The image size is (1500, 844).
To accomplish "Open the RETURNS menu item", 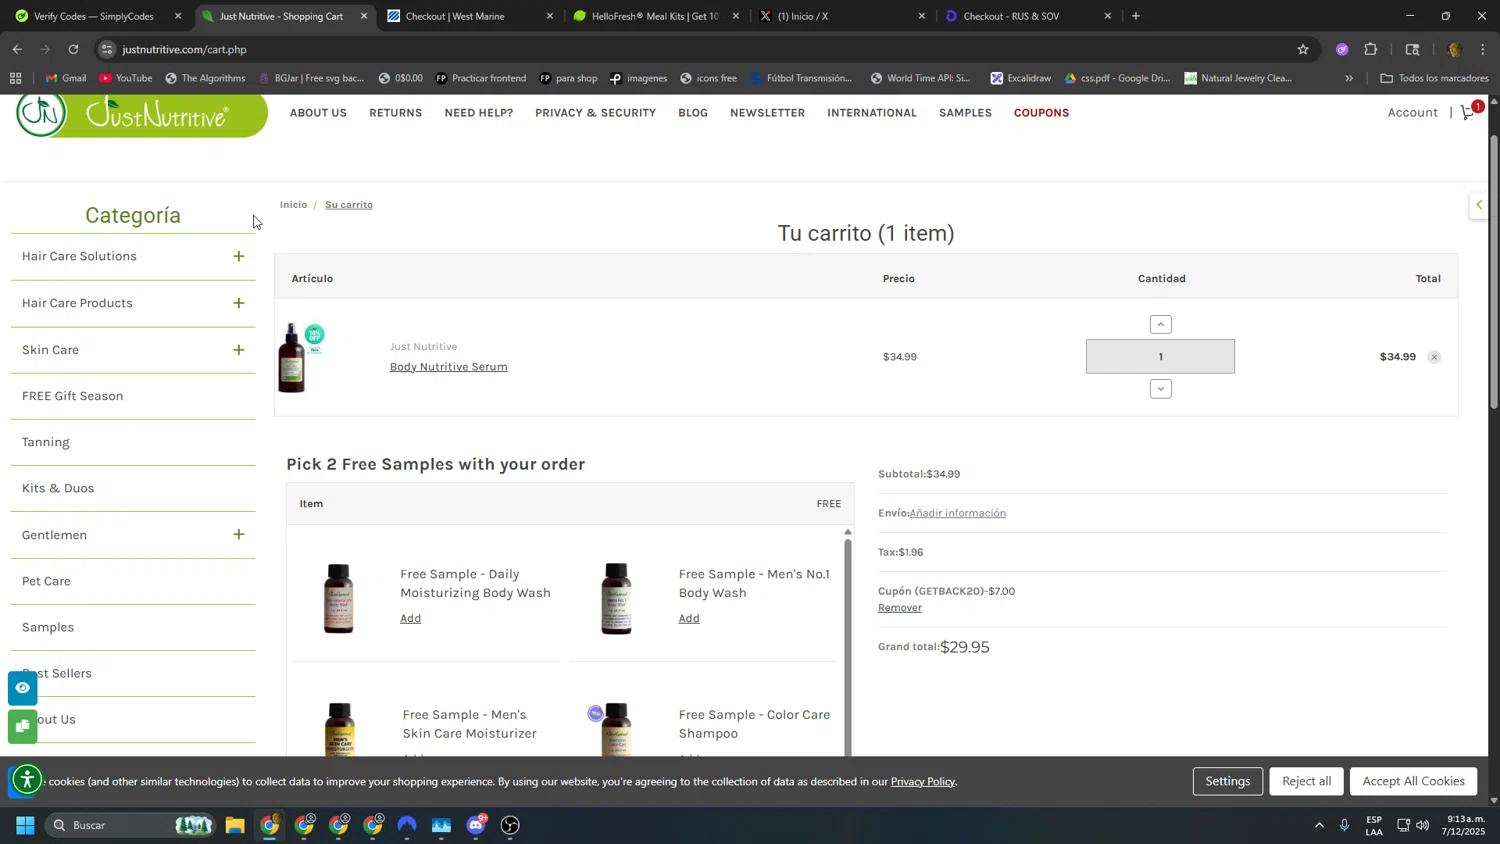I will [x=395, y=113].
